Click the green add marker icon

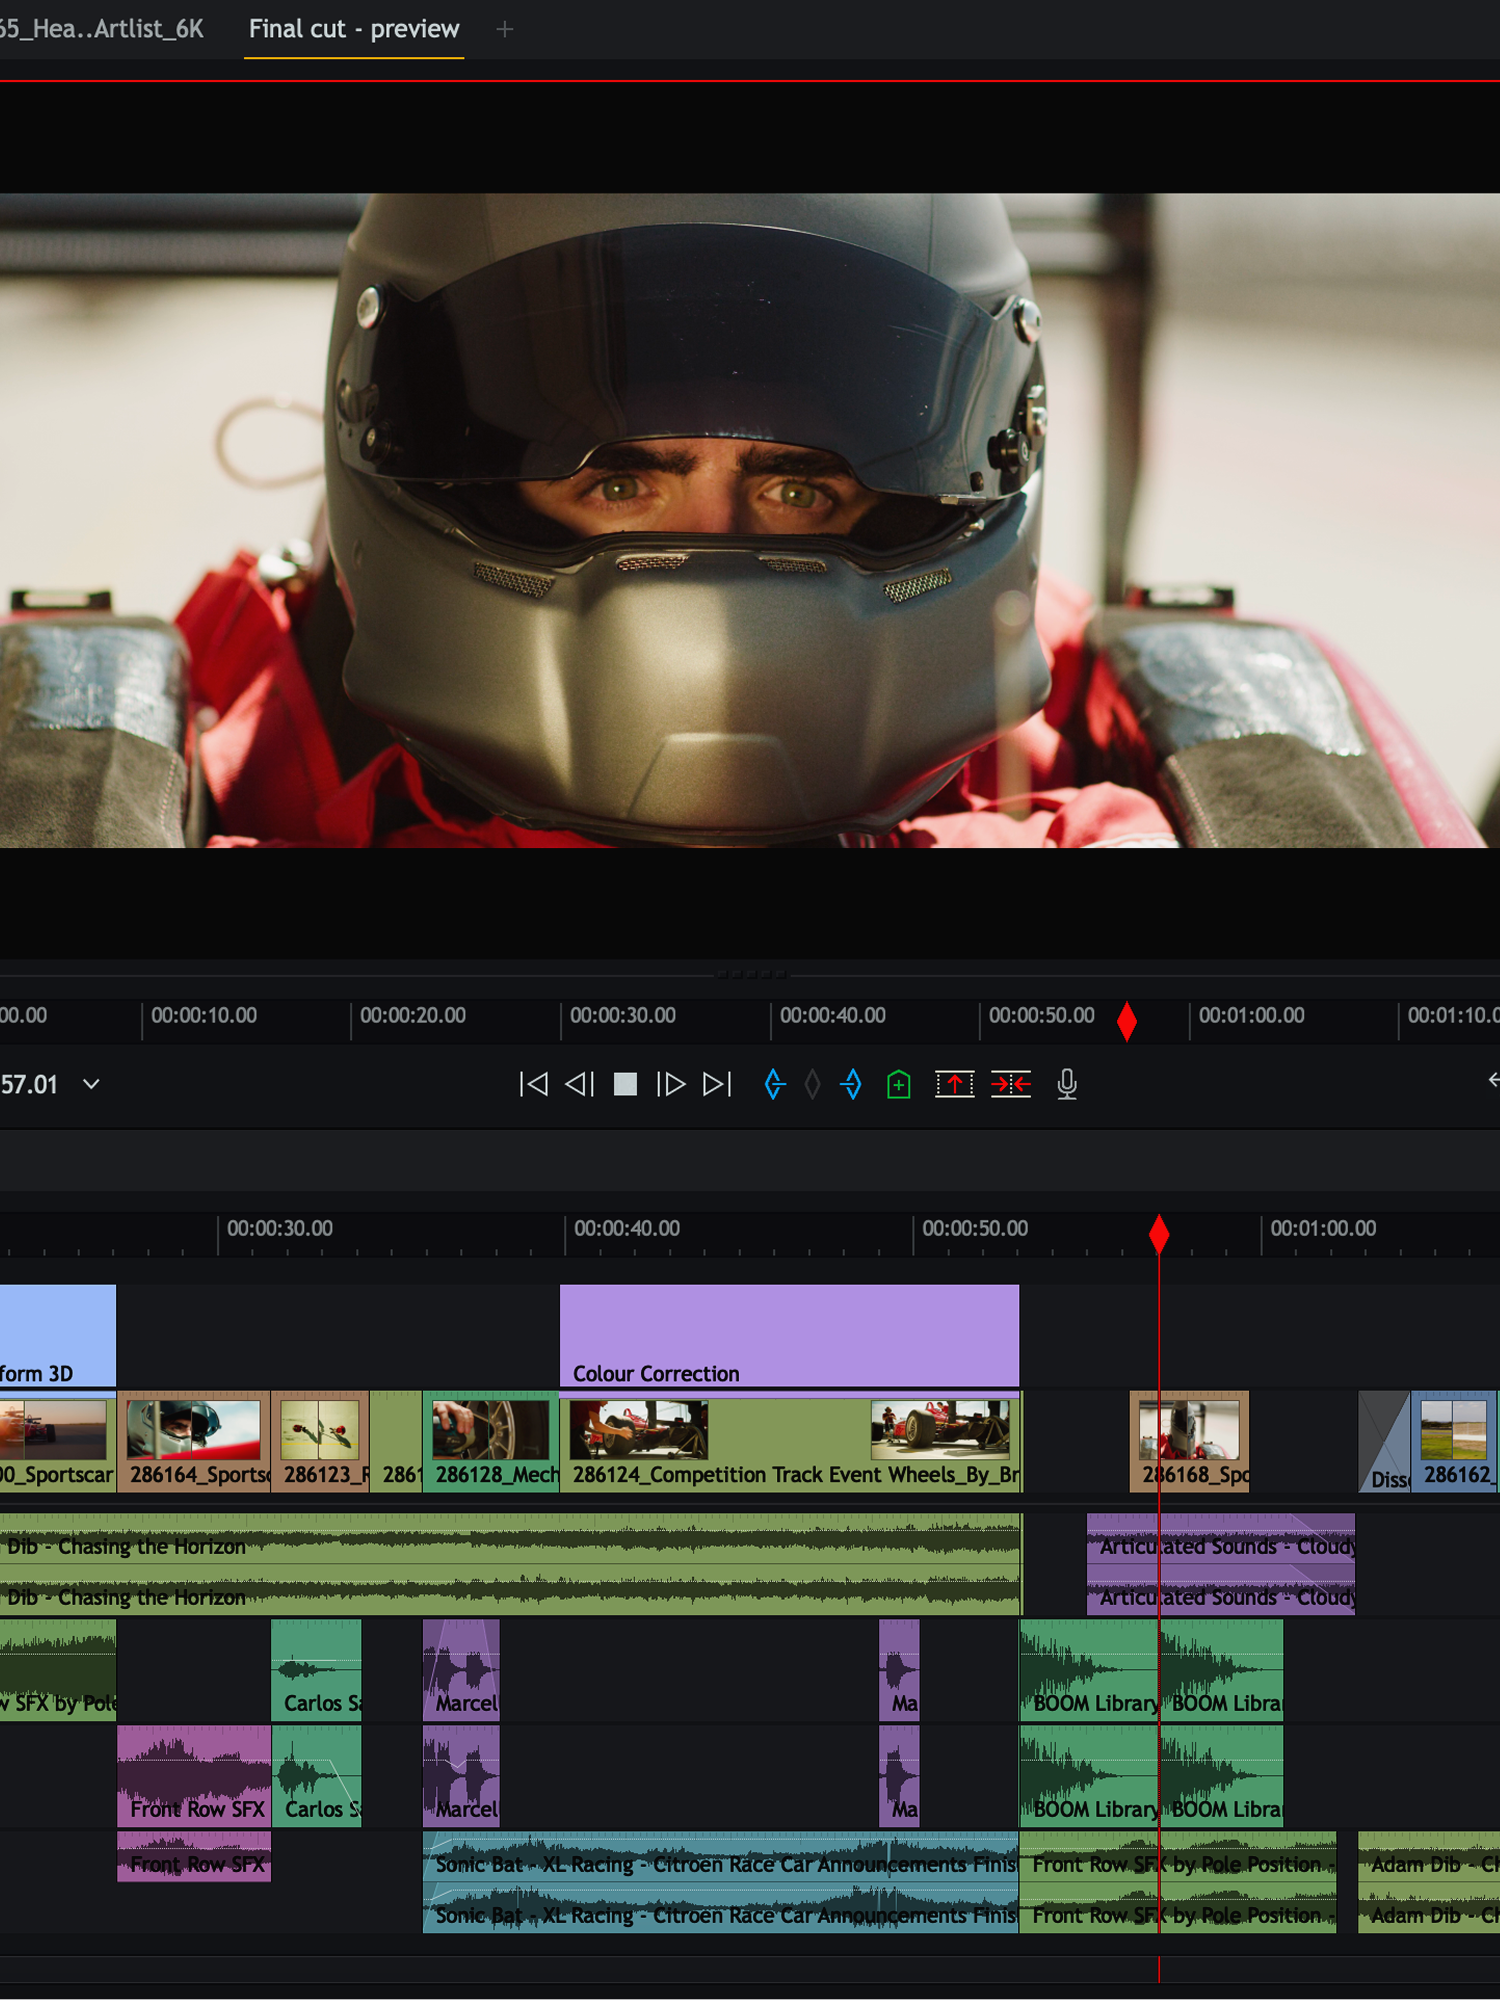point(898,1084)
